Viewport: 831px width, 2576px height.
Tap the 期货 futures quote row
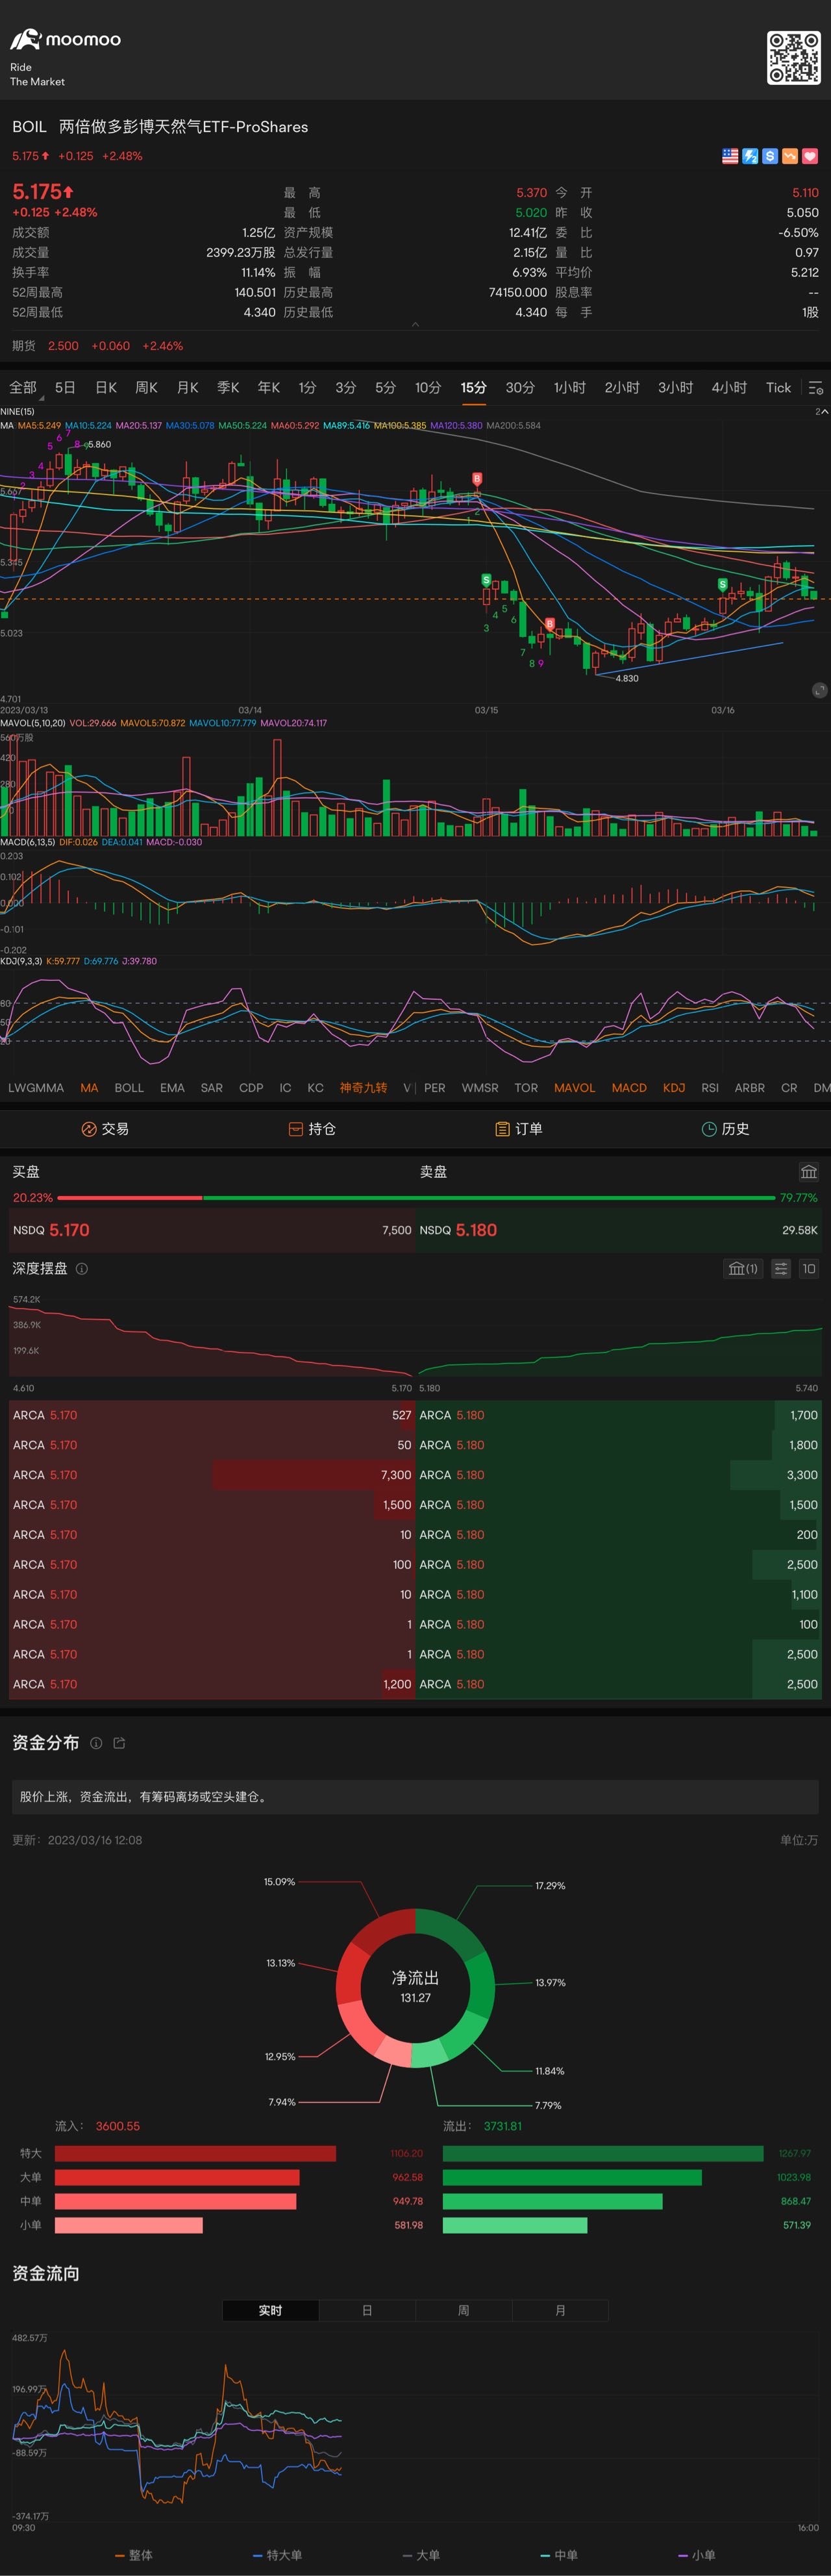click(x=415, y=346)
